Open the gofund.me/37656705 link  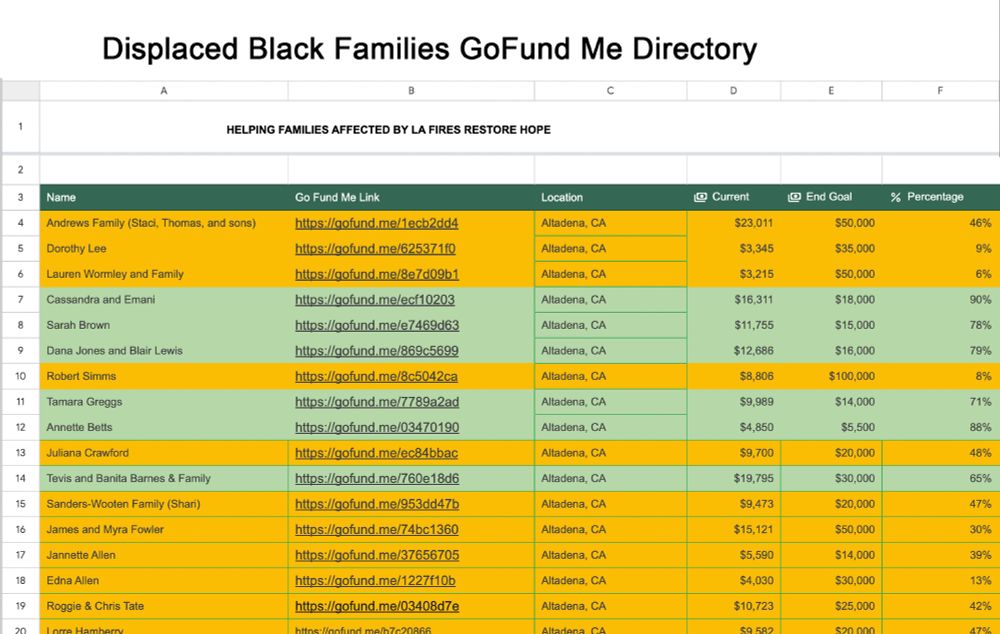pyautogui.click(x=377, y=555)
